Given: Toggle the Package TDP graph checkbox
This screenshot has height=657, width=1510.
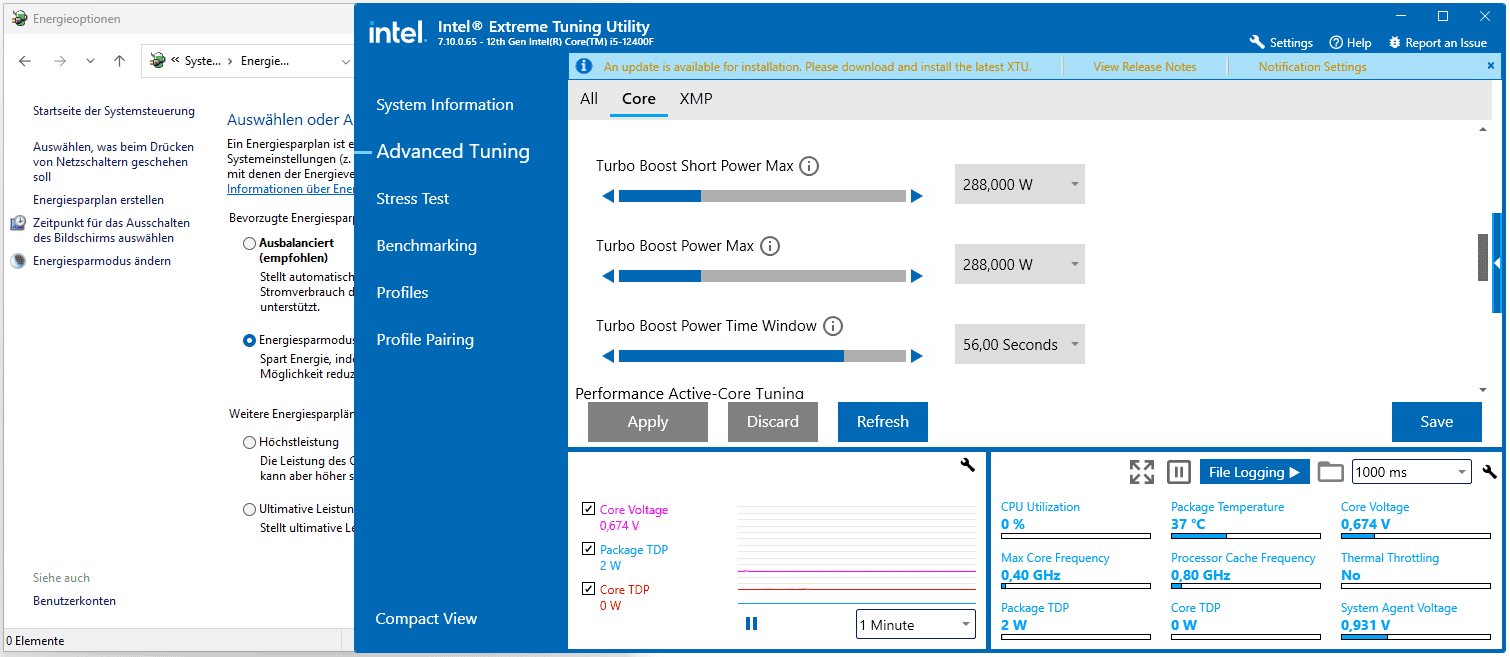Looking at the screenshot, I should point(588,549).
